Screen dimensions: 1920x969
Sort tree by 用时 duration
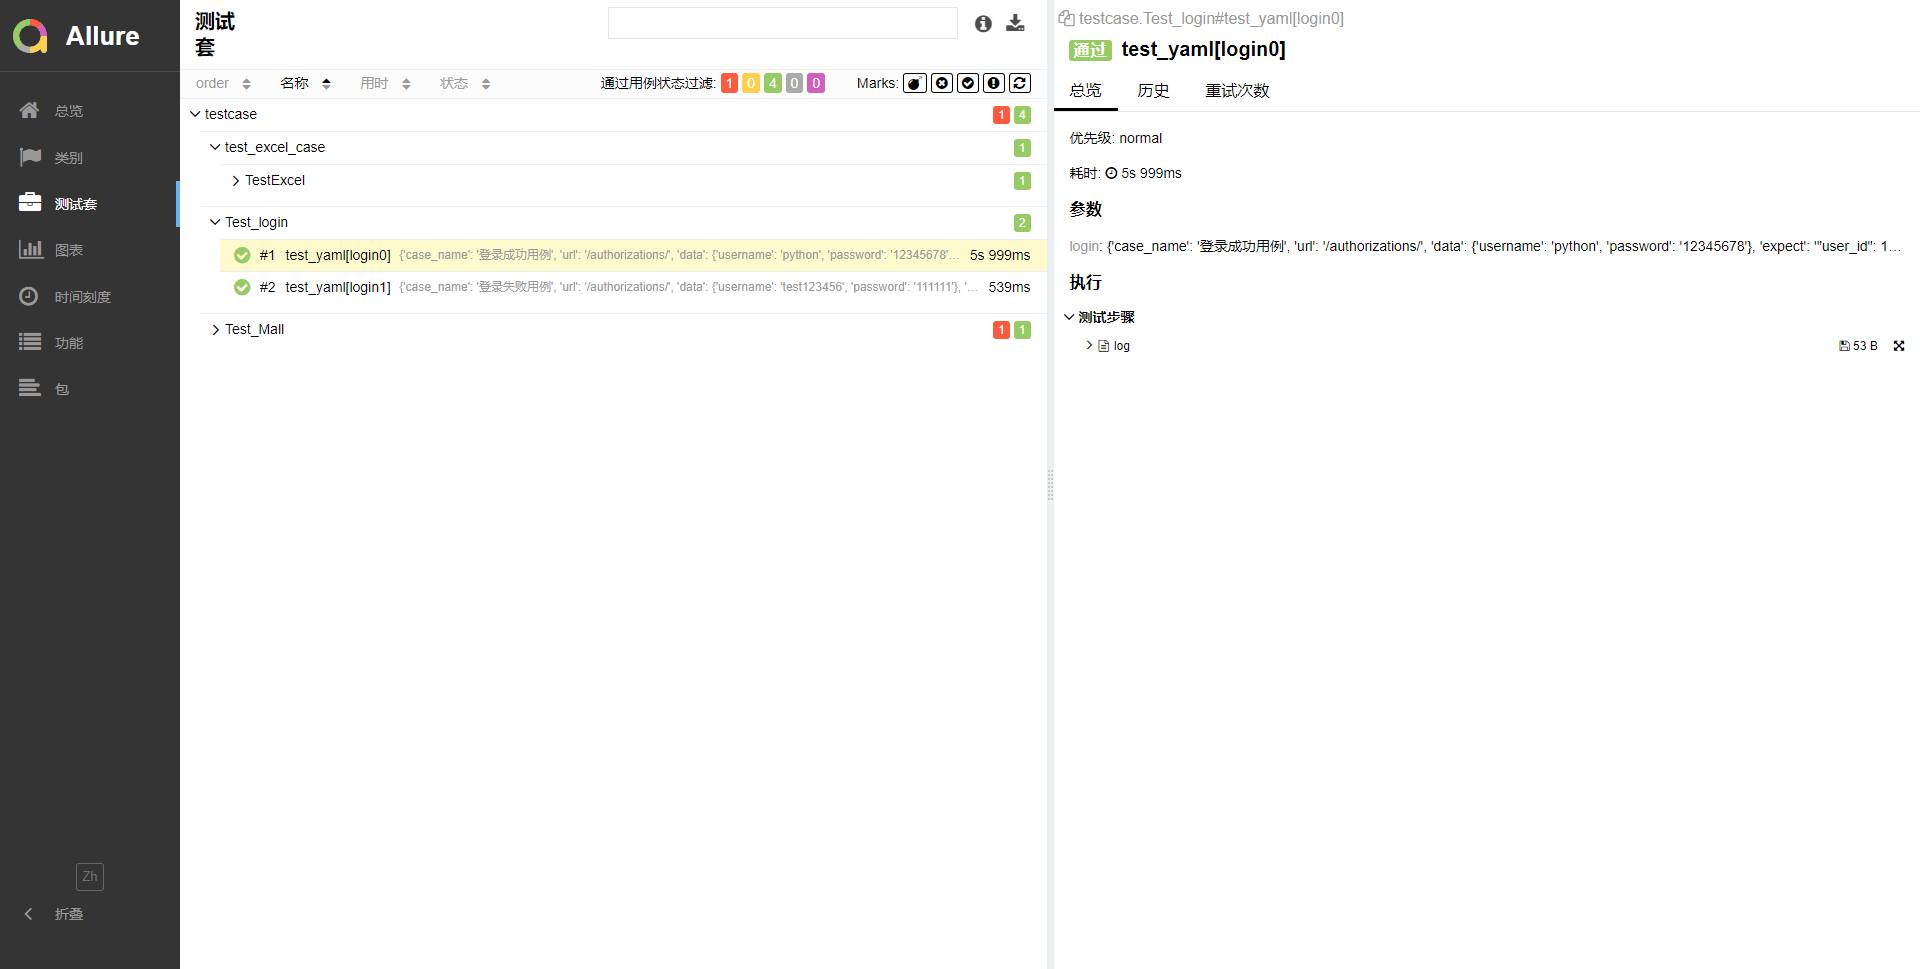[385, 83]
